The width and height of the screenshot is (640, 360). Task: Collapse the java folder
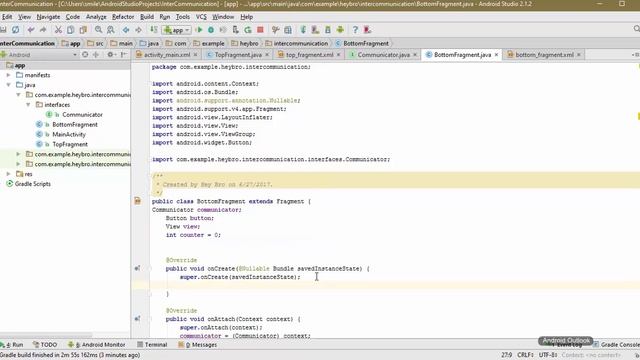(9, 85)
